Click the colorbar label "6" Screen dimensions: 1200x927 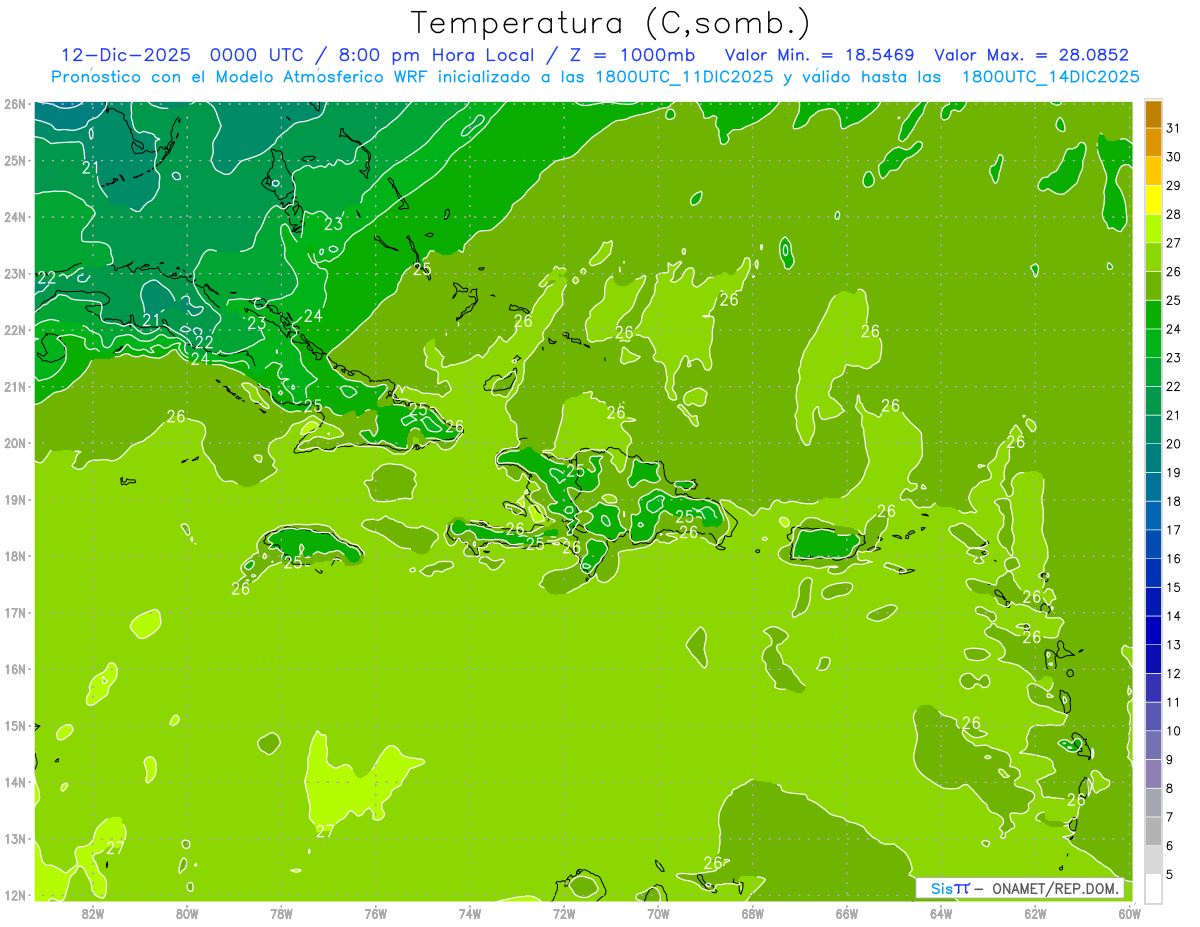tap(1170, 846)
